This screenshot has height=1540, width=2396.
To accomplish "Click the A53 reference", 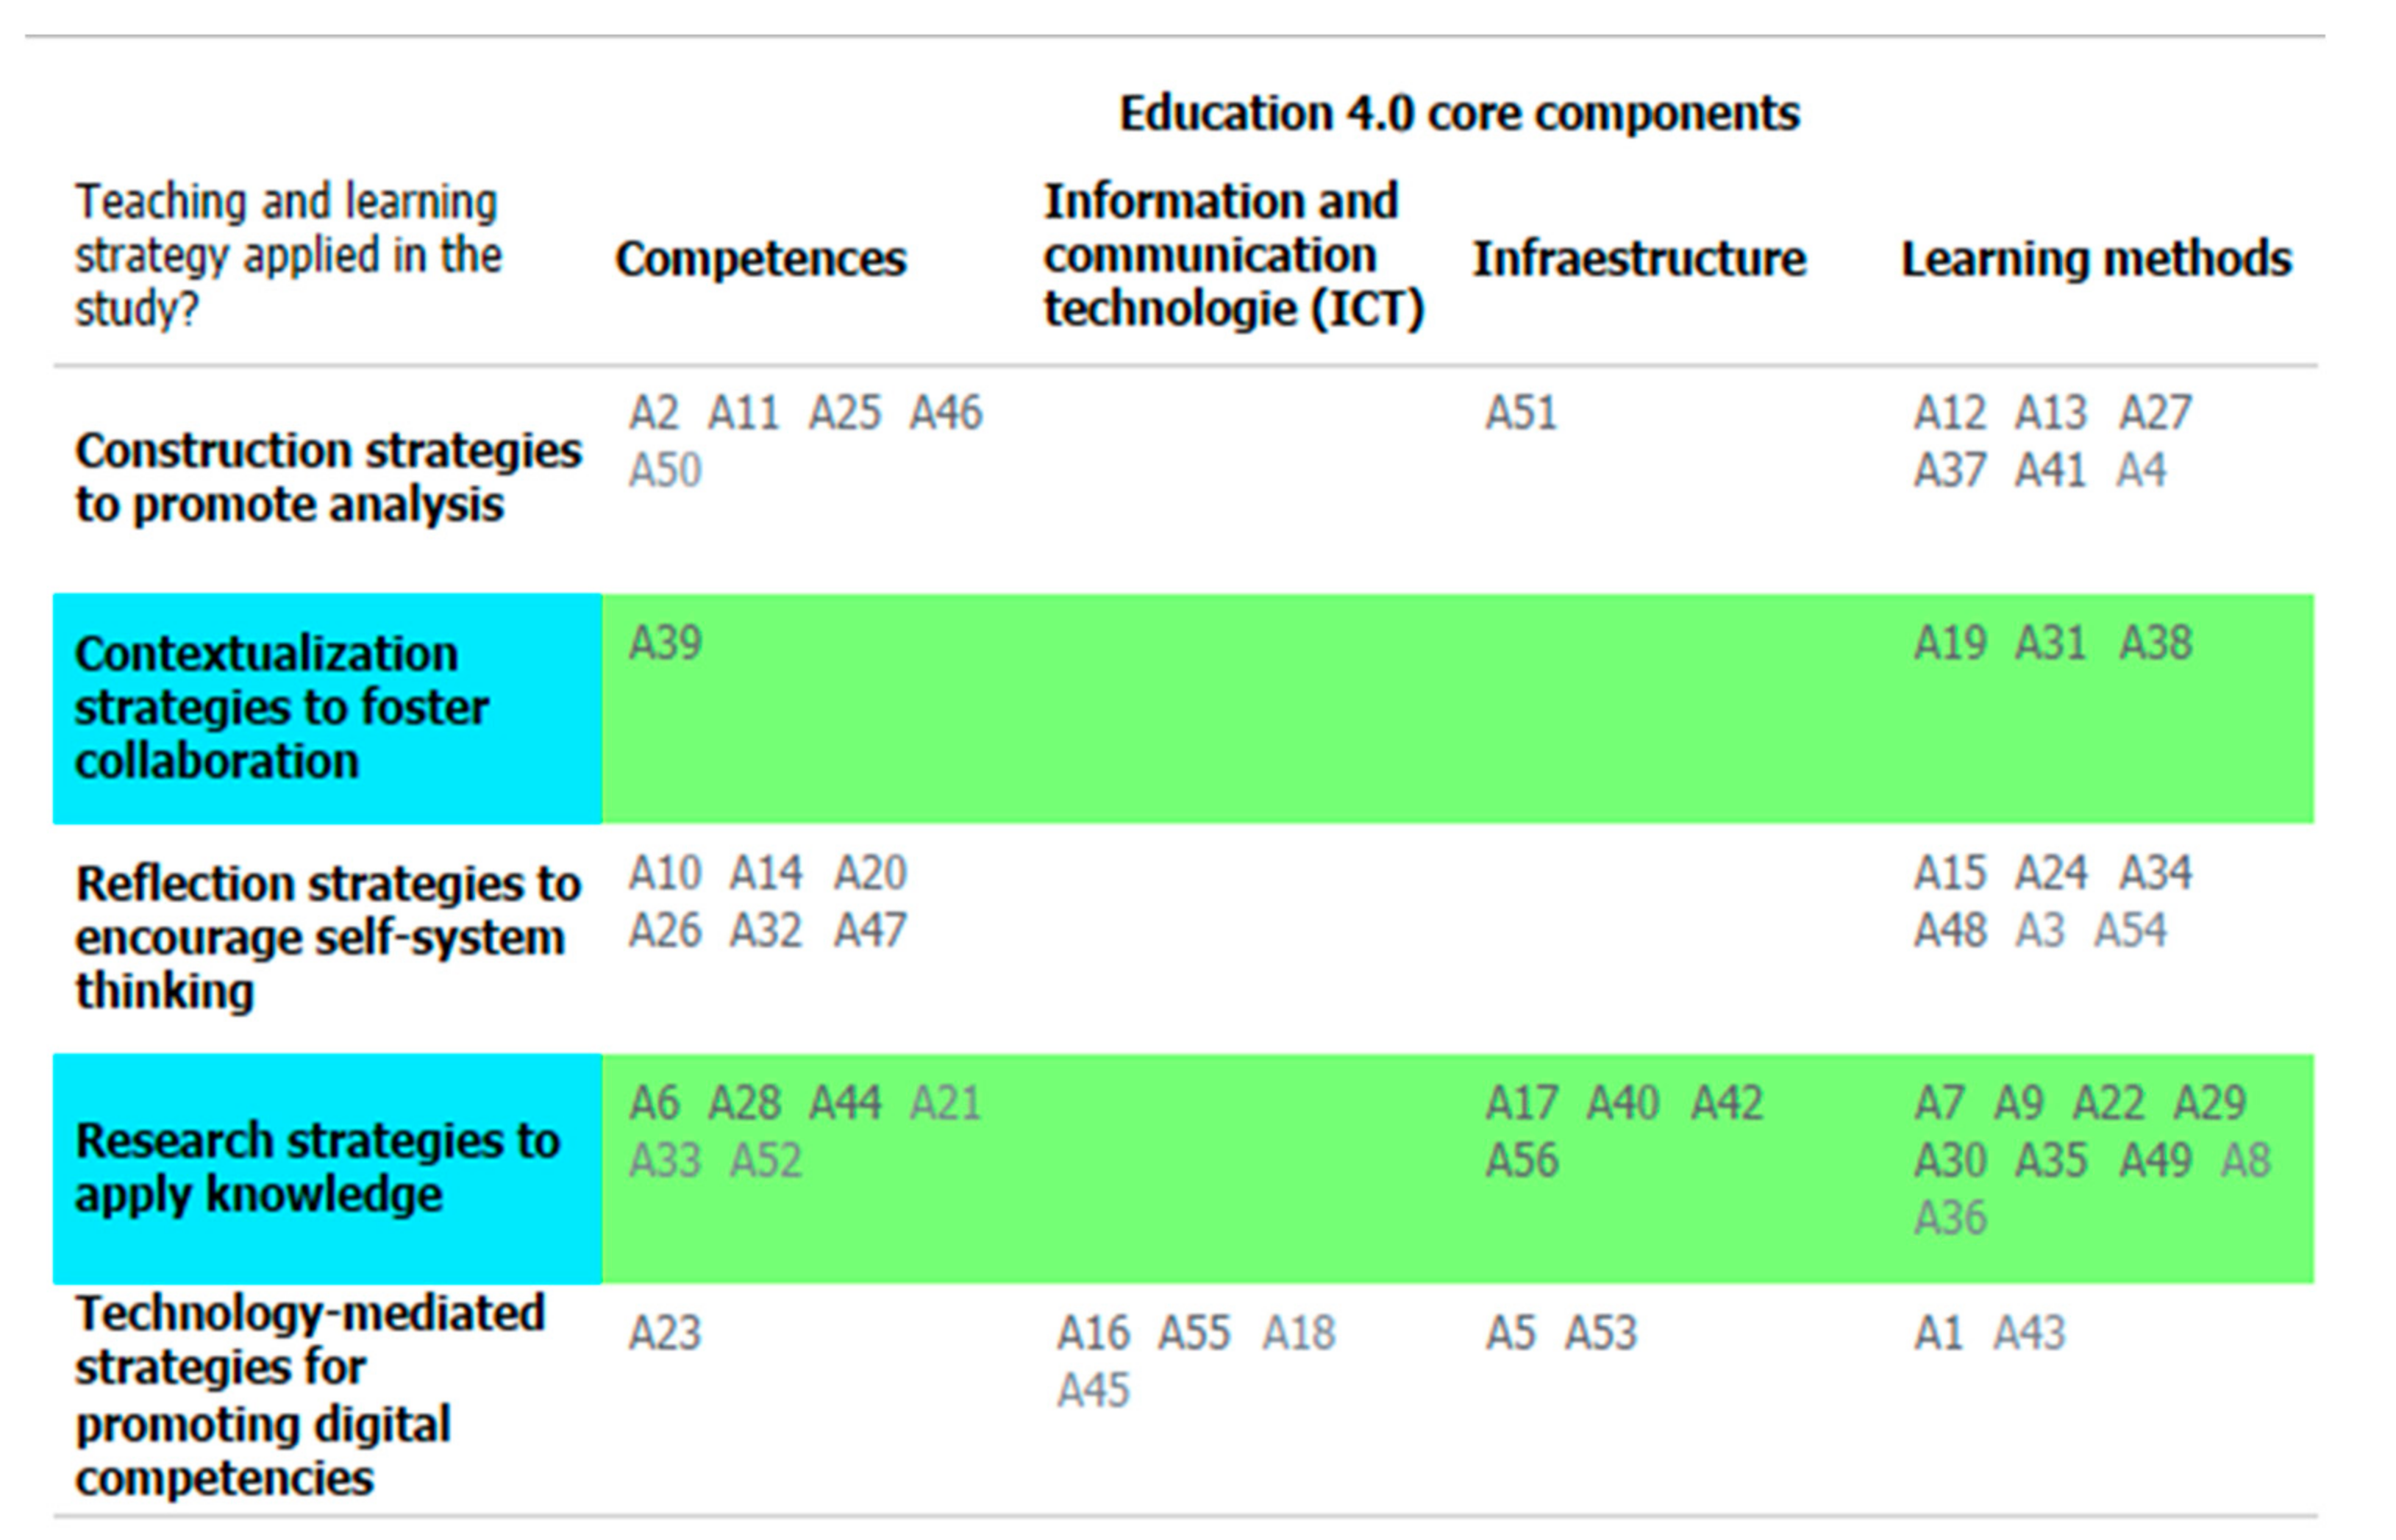I will click(1601, 1333).
